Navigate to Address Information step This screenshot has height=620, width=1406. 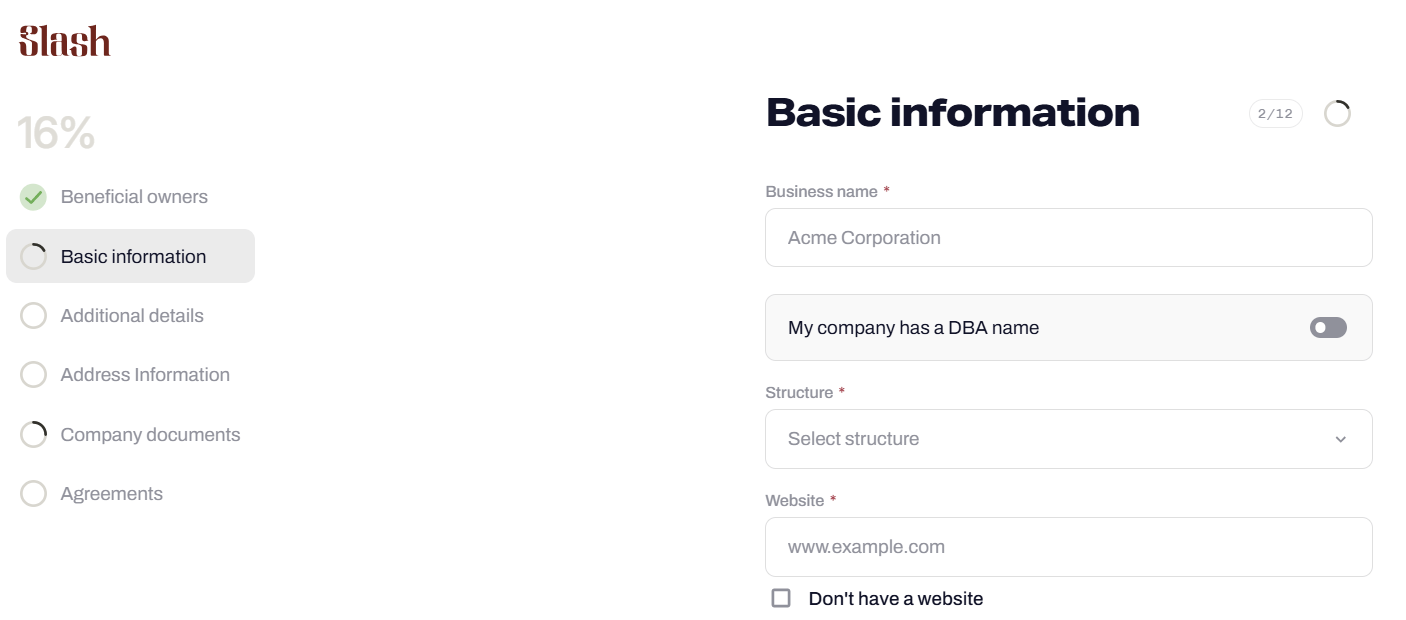(x=145, y=375)
